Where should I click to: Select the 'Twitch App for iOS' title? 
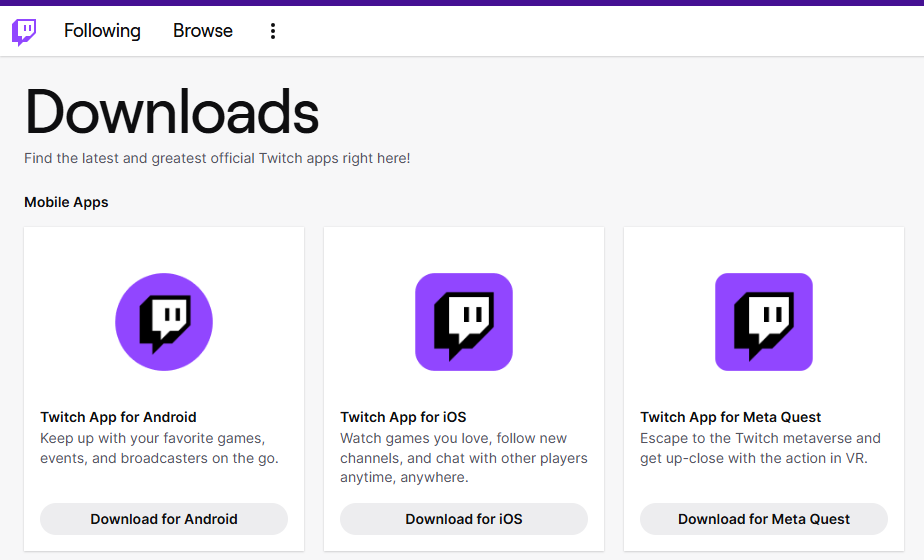(x=403, y=417)
